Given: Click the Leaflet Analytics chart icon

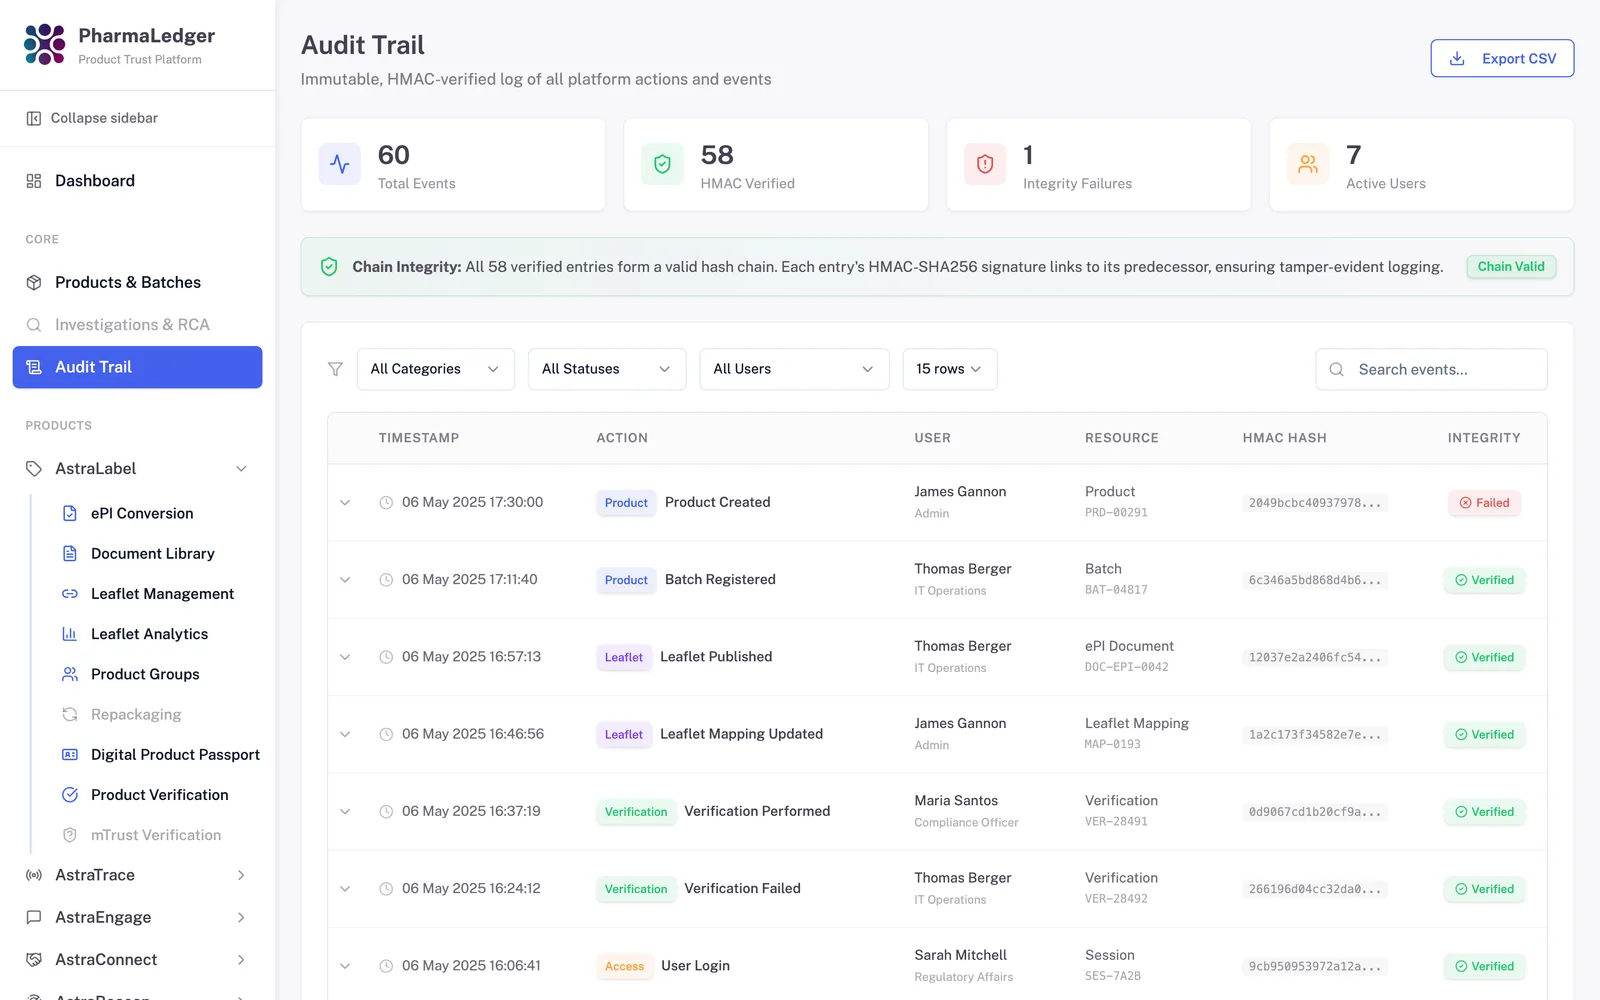Looking at the screenshot, I should [x=70, y=634].
